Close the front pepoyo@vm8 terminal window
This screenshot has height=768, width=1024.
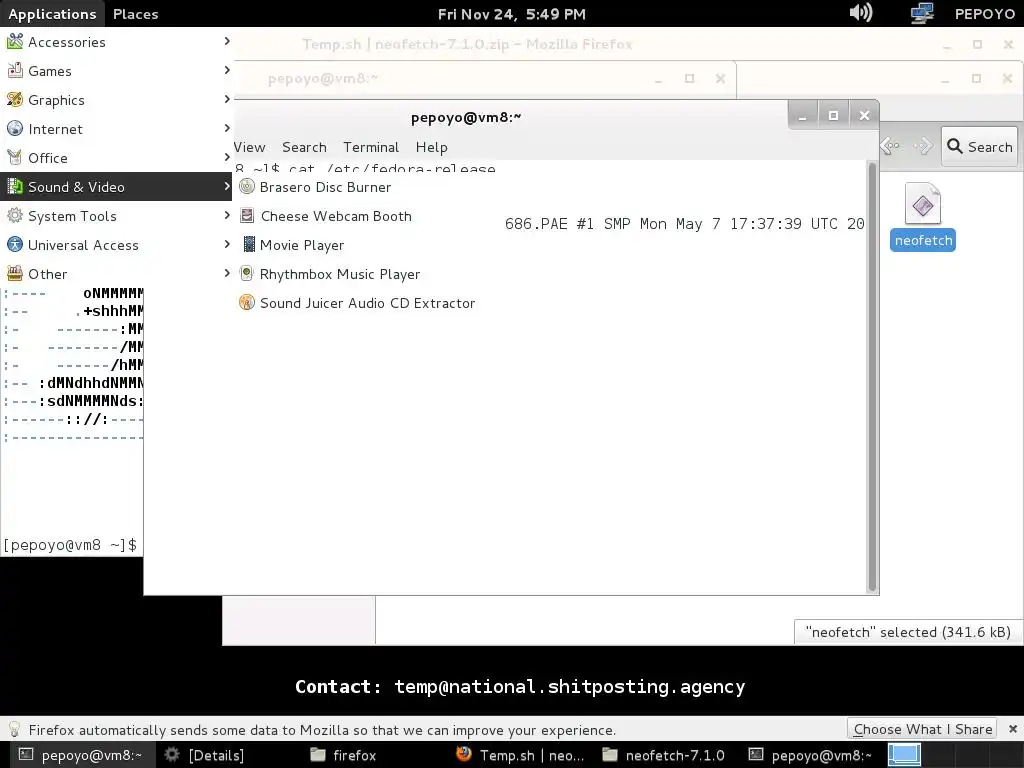tap(864, 116)
